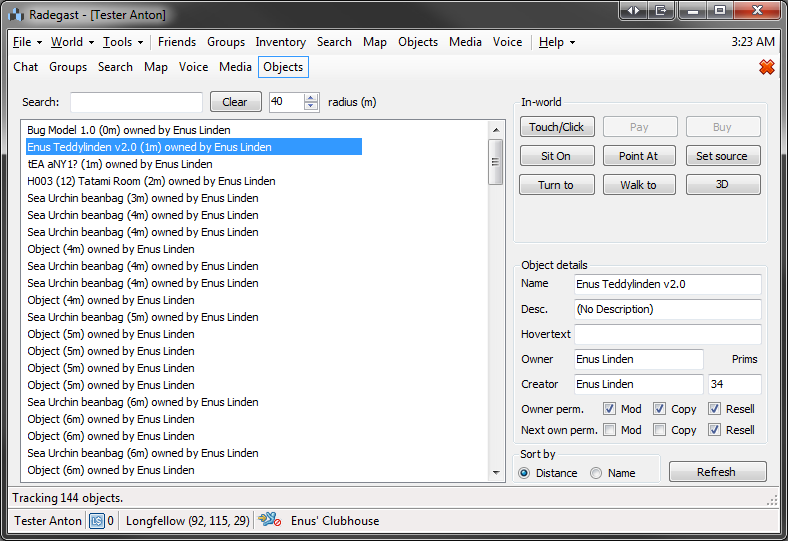Select the Objects tab
The height and width of the screenshot is (541, 788).
pyautogui.click(x=283, y=67)
